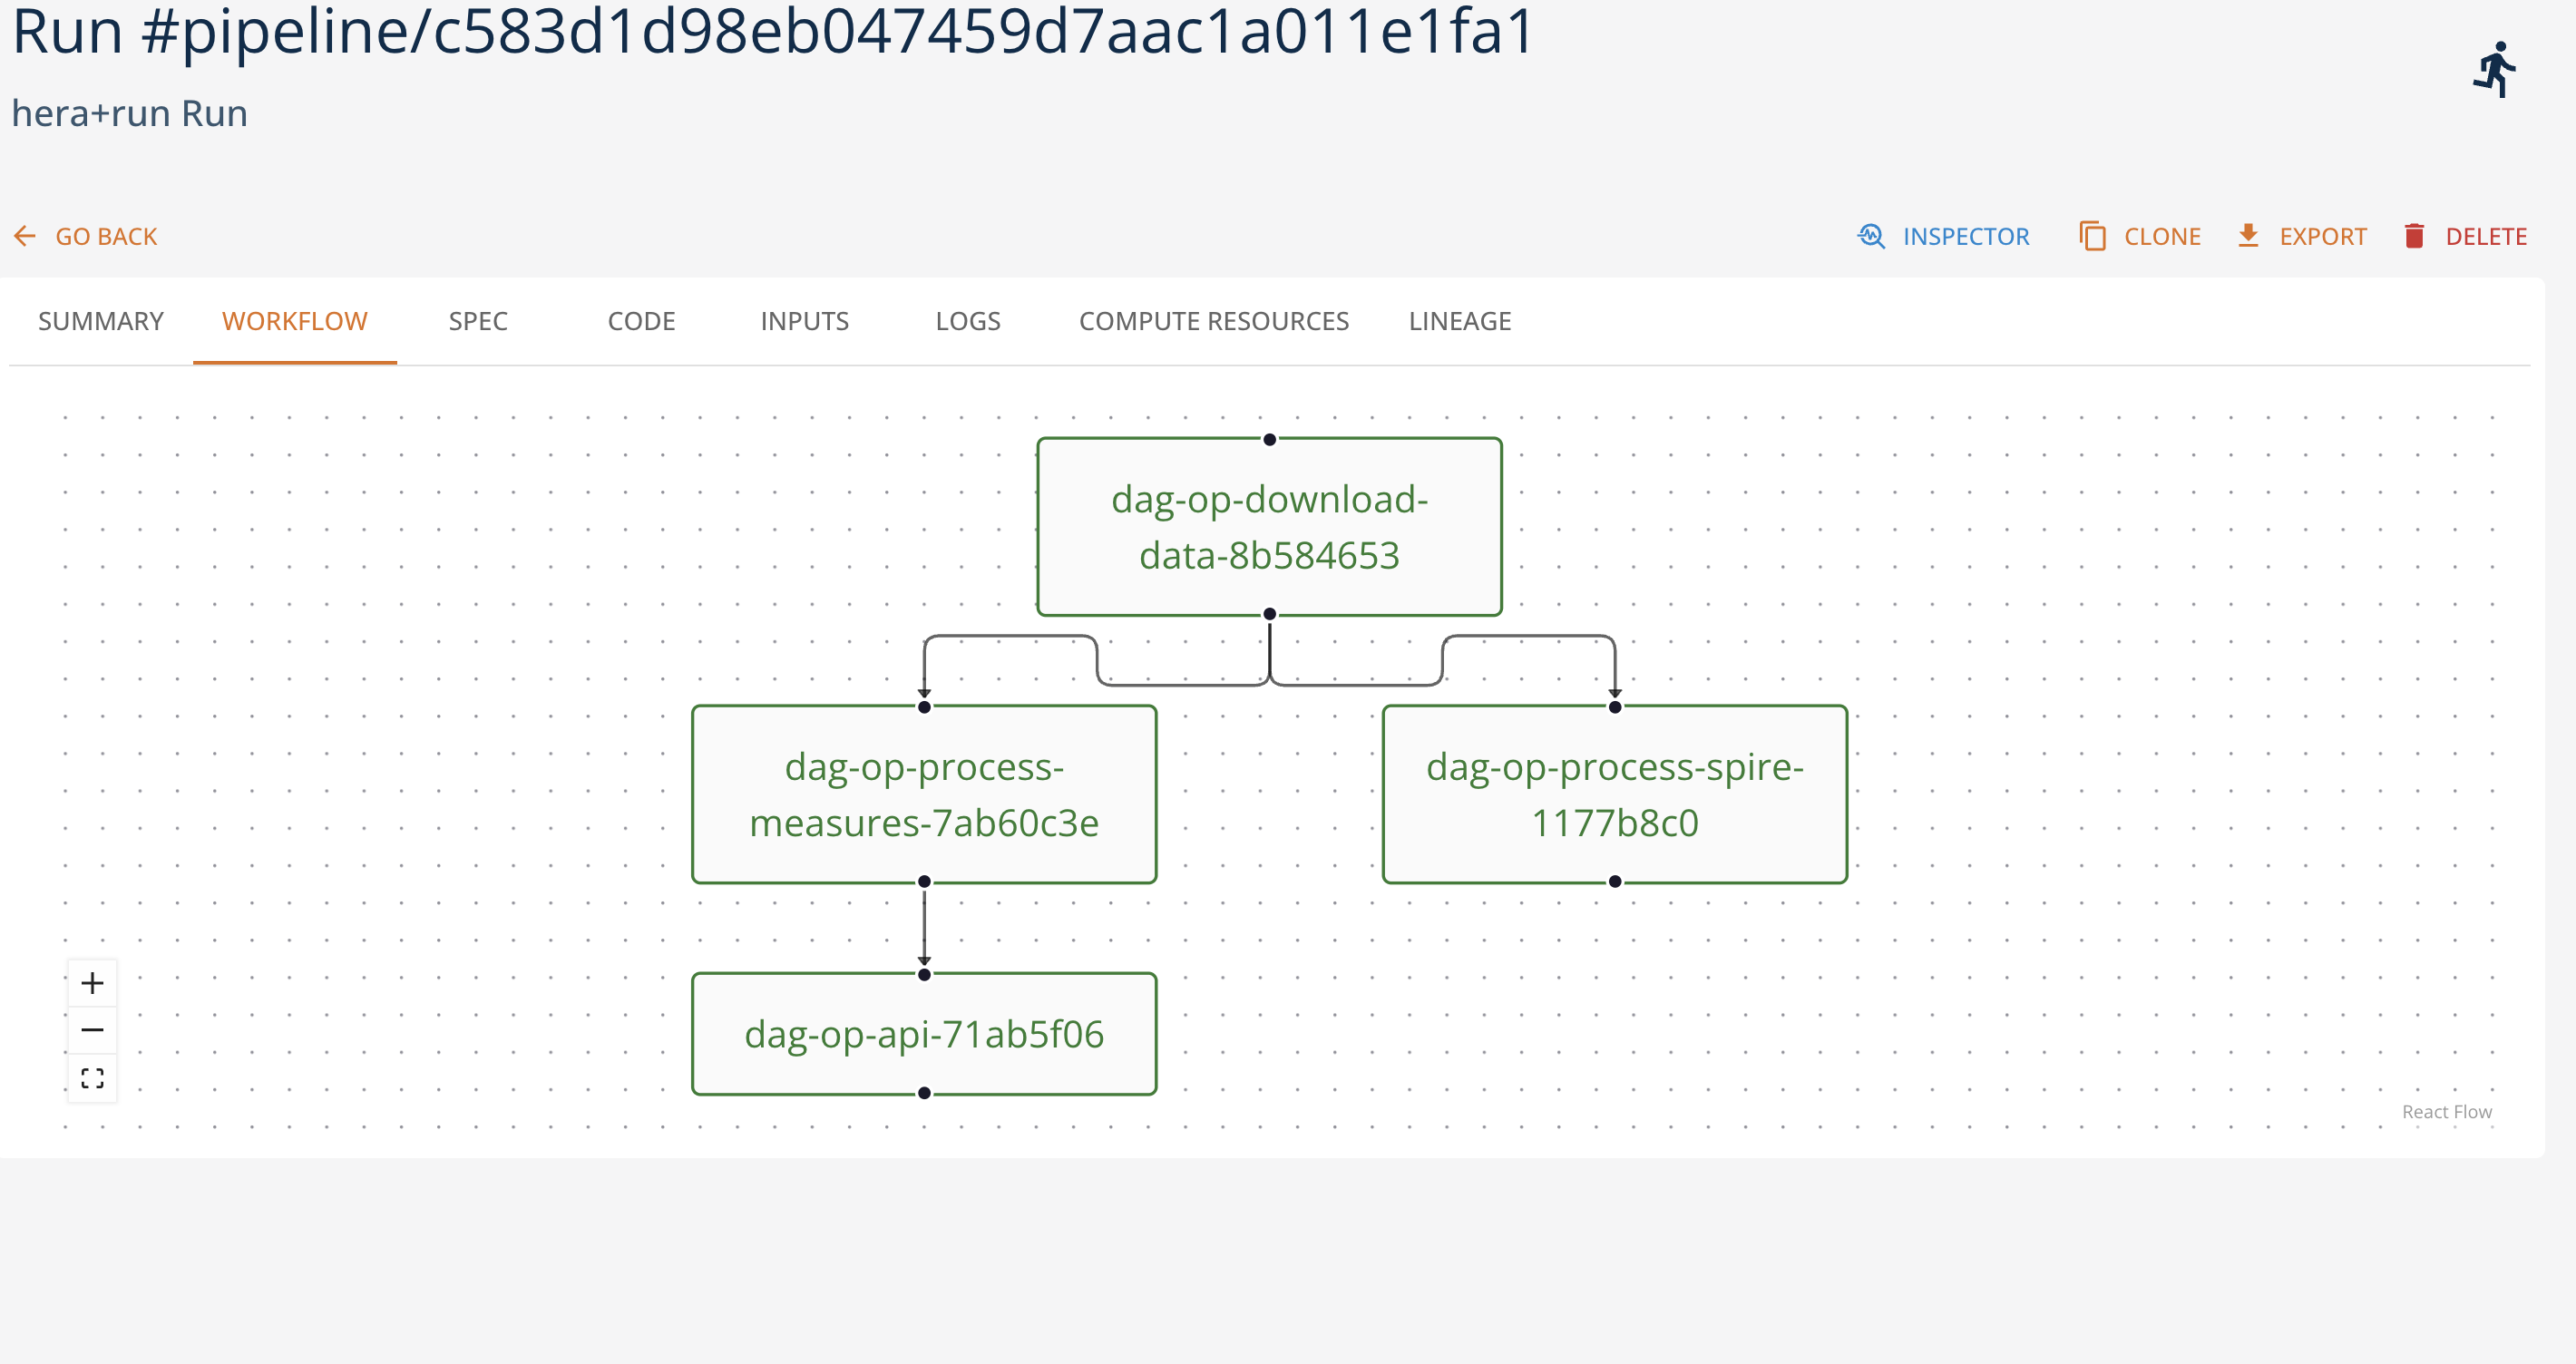Open the Spec tab

click(x=477, y=321)
